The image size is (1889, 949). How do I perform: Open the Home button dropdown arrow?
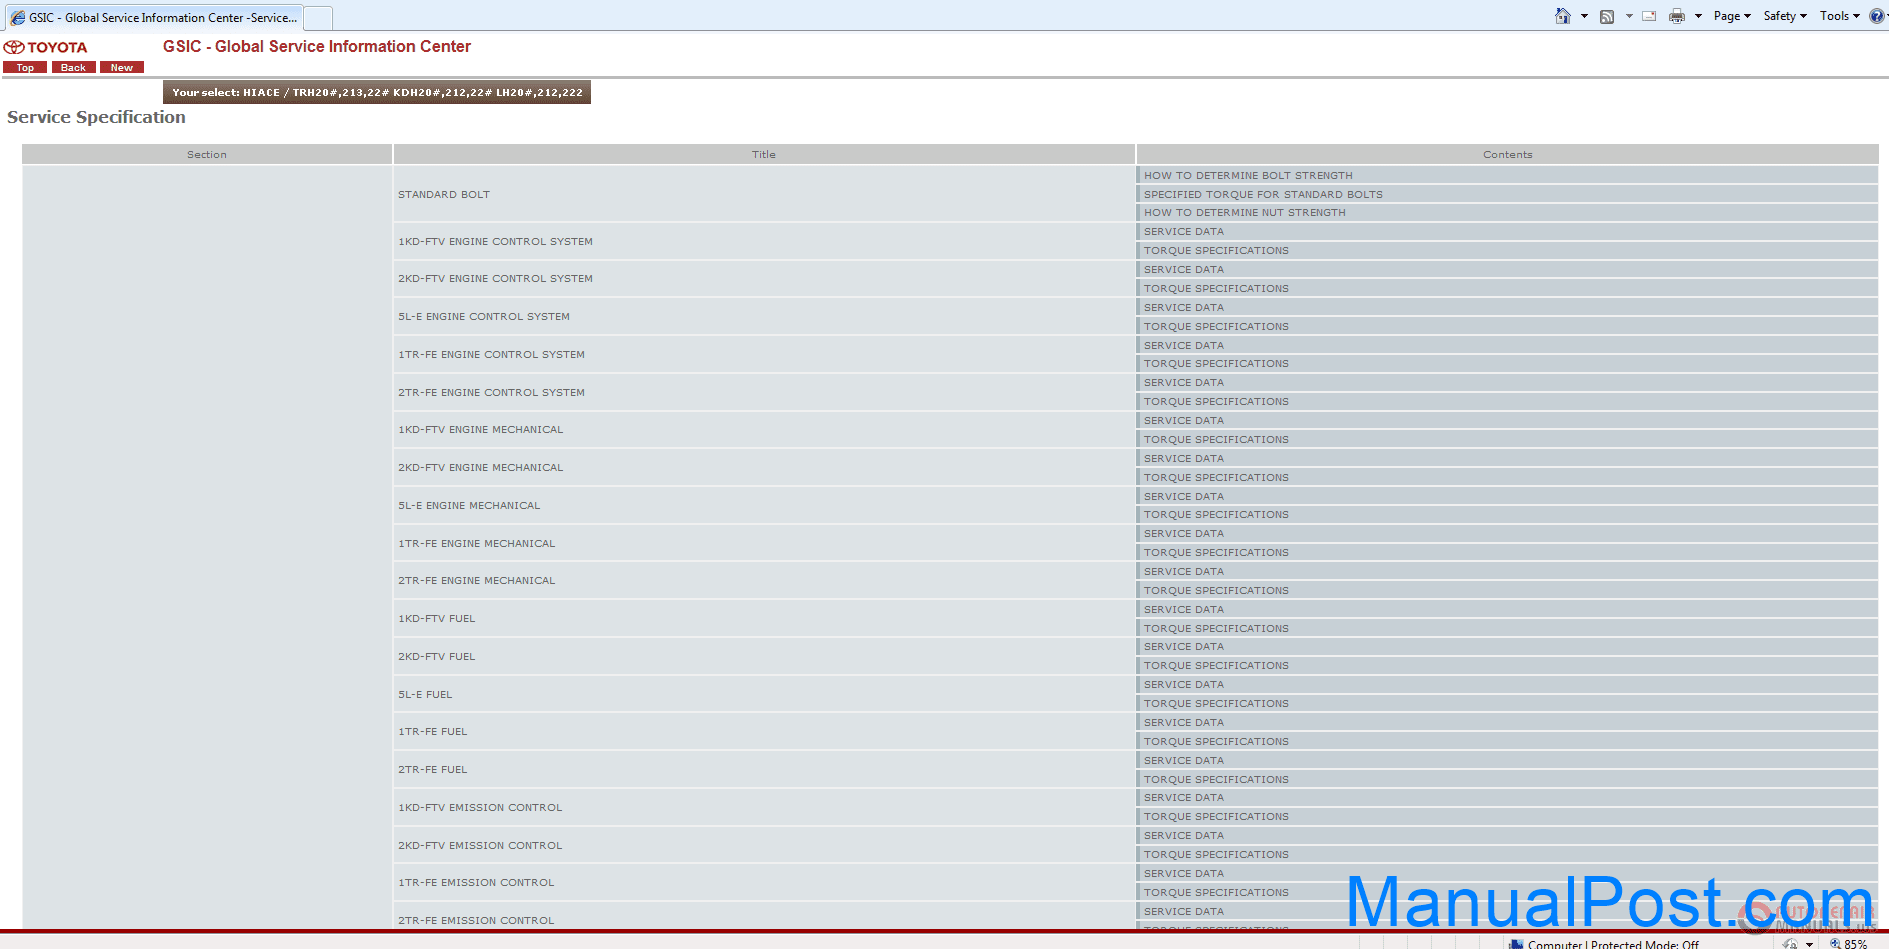click(1584, 16)
